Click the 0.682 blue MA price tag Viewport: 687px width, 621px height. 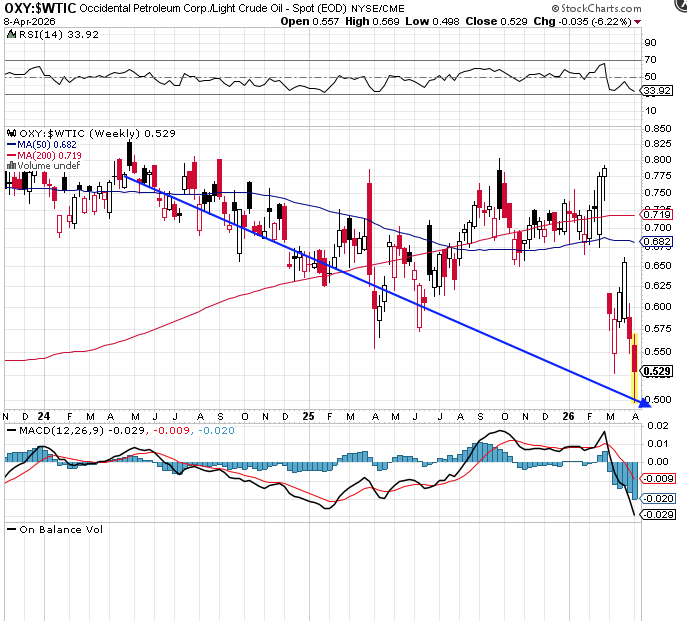(x=657, y=241)
